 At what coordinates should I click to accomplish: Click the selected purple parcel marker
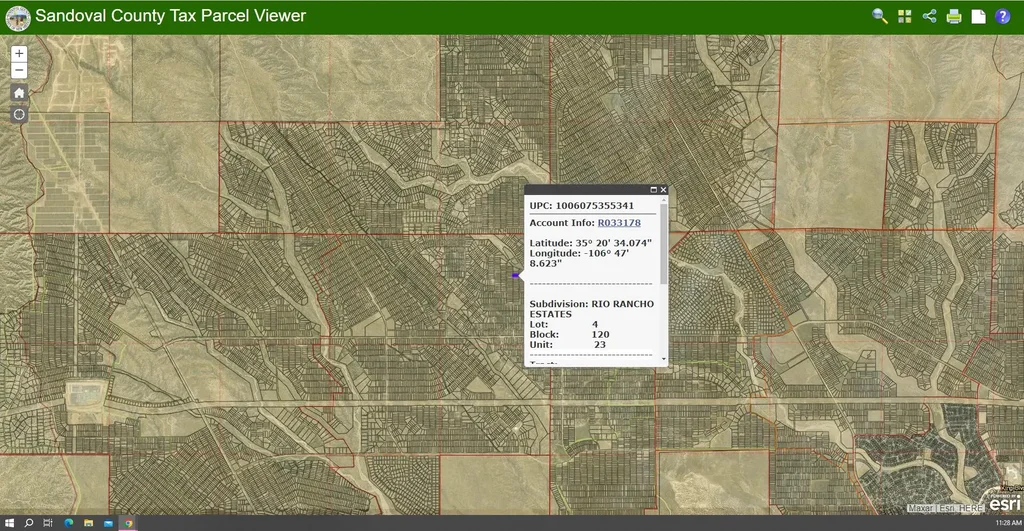coord(515,275)
